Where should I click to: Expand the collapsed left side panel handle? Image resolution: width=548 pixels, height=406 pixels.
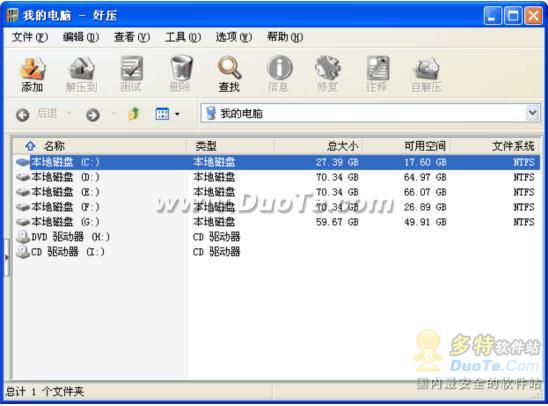pos(7,258)
